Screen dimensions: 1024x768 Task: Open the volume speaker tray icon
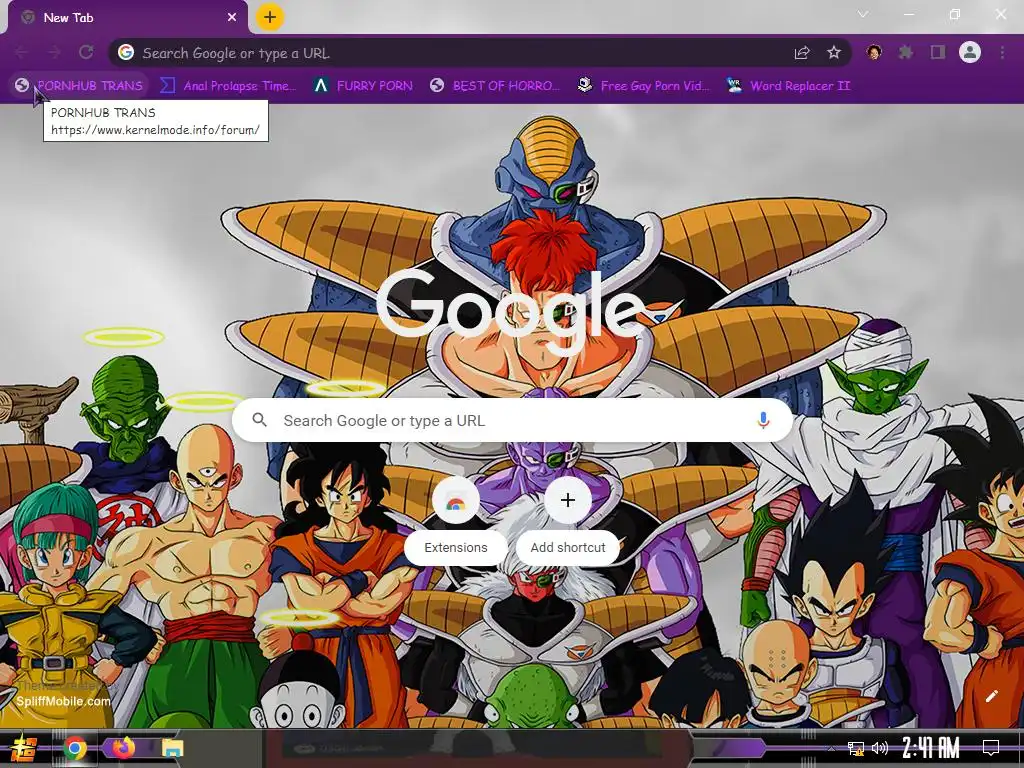(x=880, y=748)
